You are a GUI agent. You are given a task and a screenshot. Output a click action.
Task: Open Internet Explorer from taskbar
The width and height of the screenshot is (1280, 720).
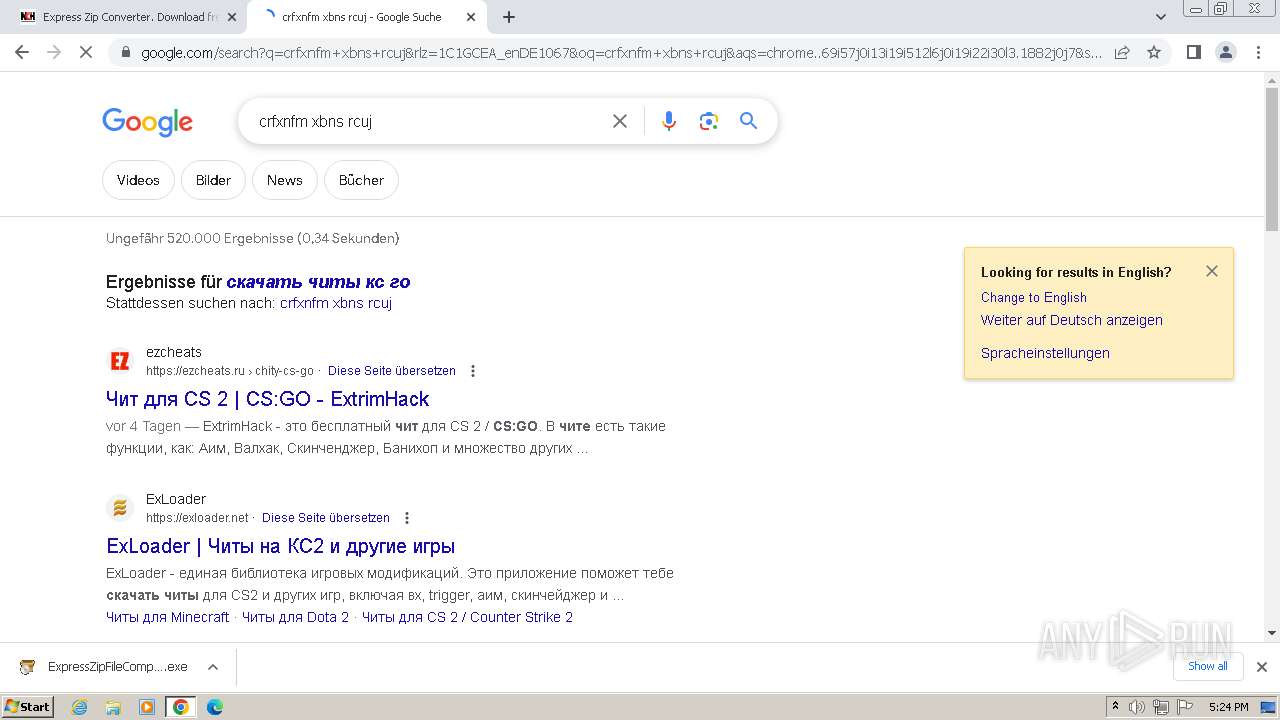click(x=80, y=707)
